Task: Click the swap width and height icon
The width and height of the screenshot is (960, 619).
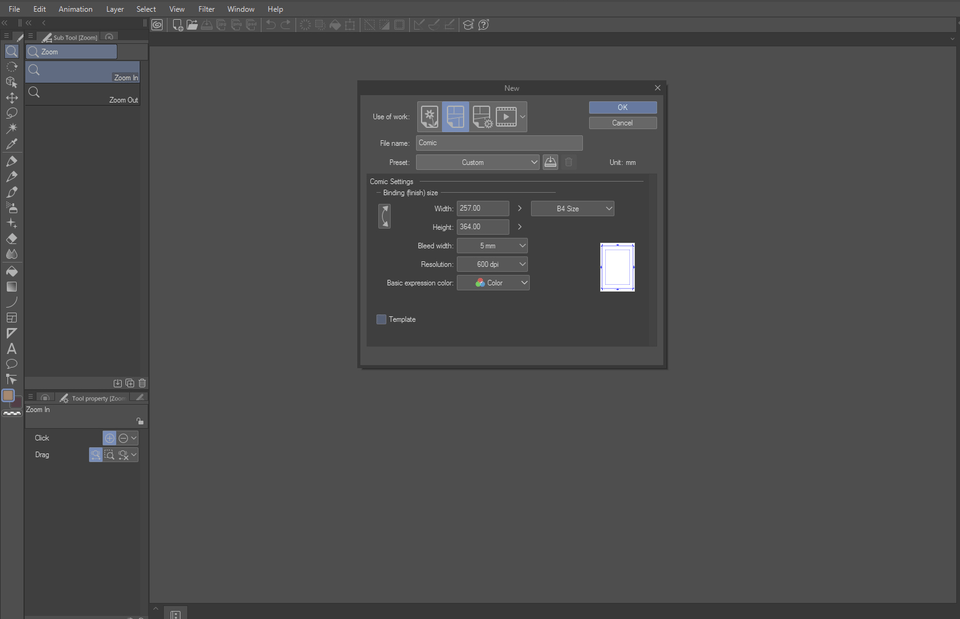Action: [384, 216]
